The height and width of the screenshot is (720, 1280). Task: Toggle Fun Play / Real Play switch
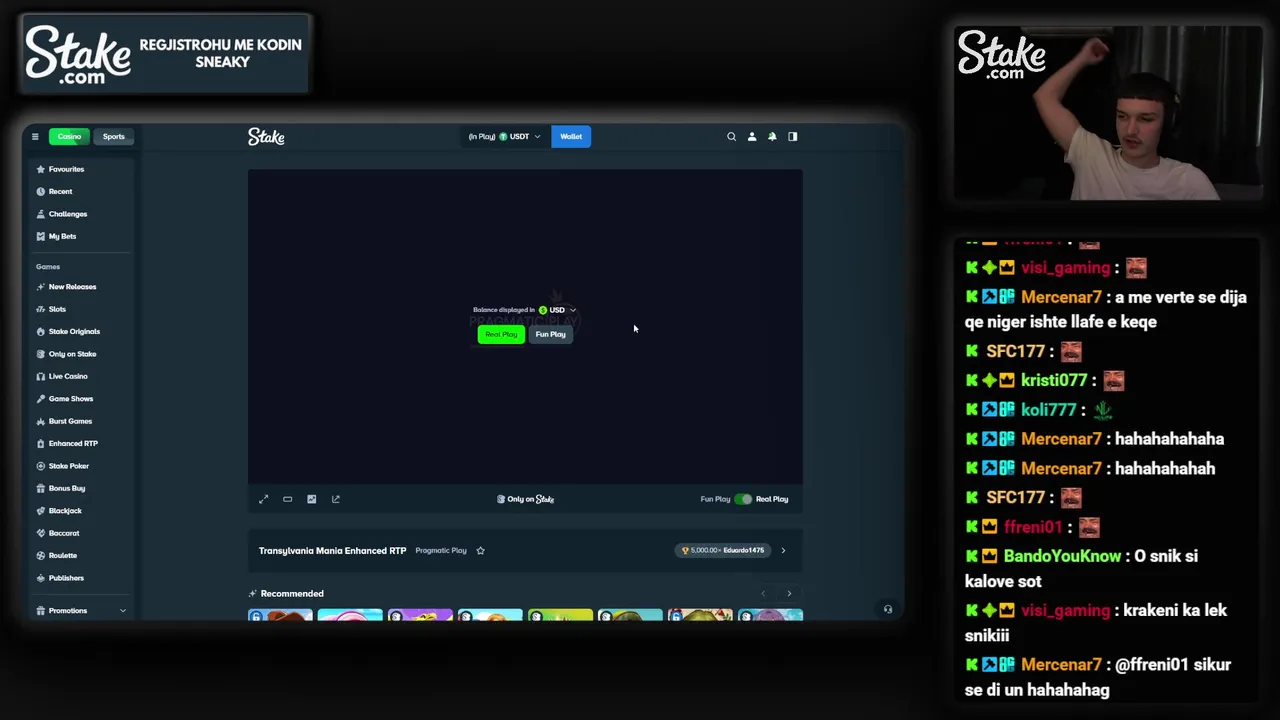point(743,499)
